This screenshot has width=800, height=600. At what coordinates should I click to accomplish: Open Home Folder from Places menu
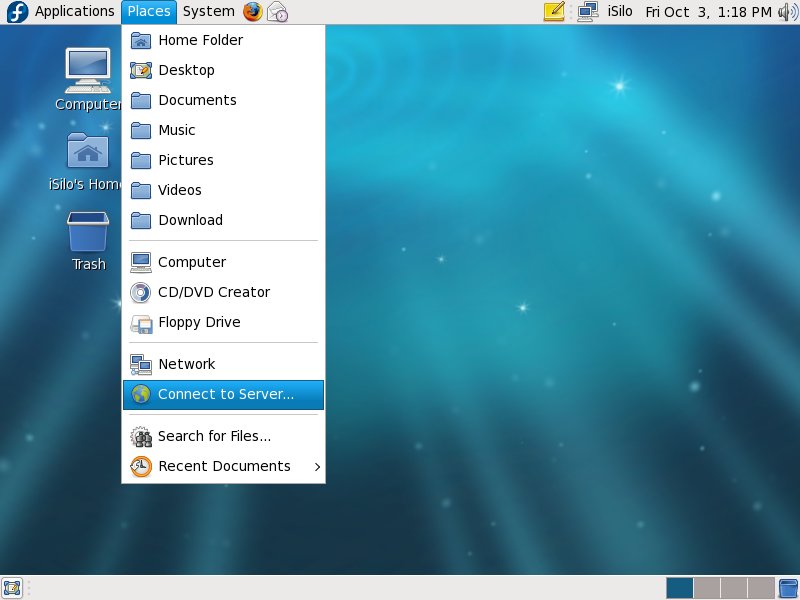click(200, 40)
